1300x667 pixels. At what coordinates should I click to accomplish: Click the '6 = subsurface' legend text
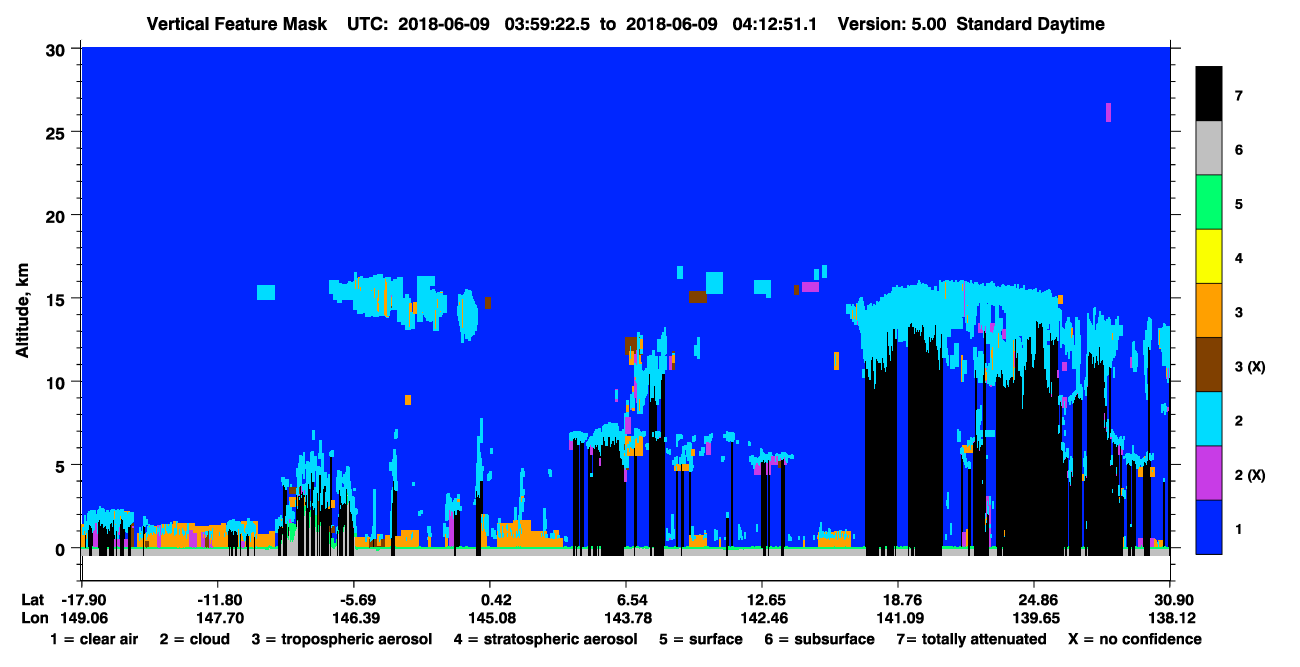818,639
